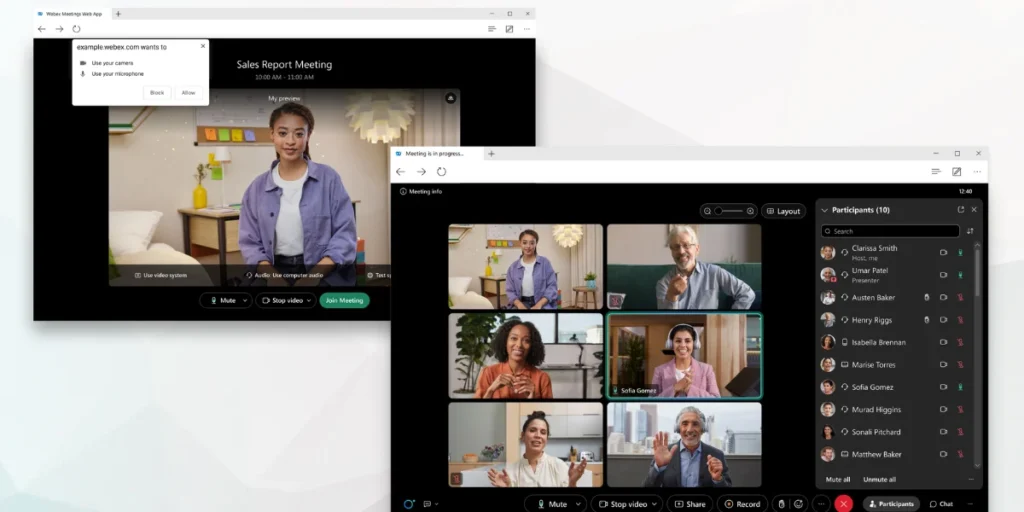Toggle Clarissa Smith's microphone
1024x512 pixels.
(961, 252)
